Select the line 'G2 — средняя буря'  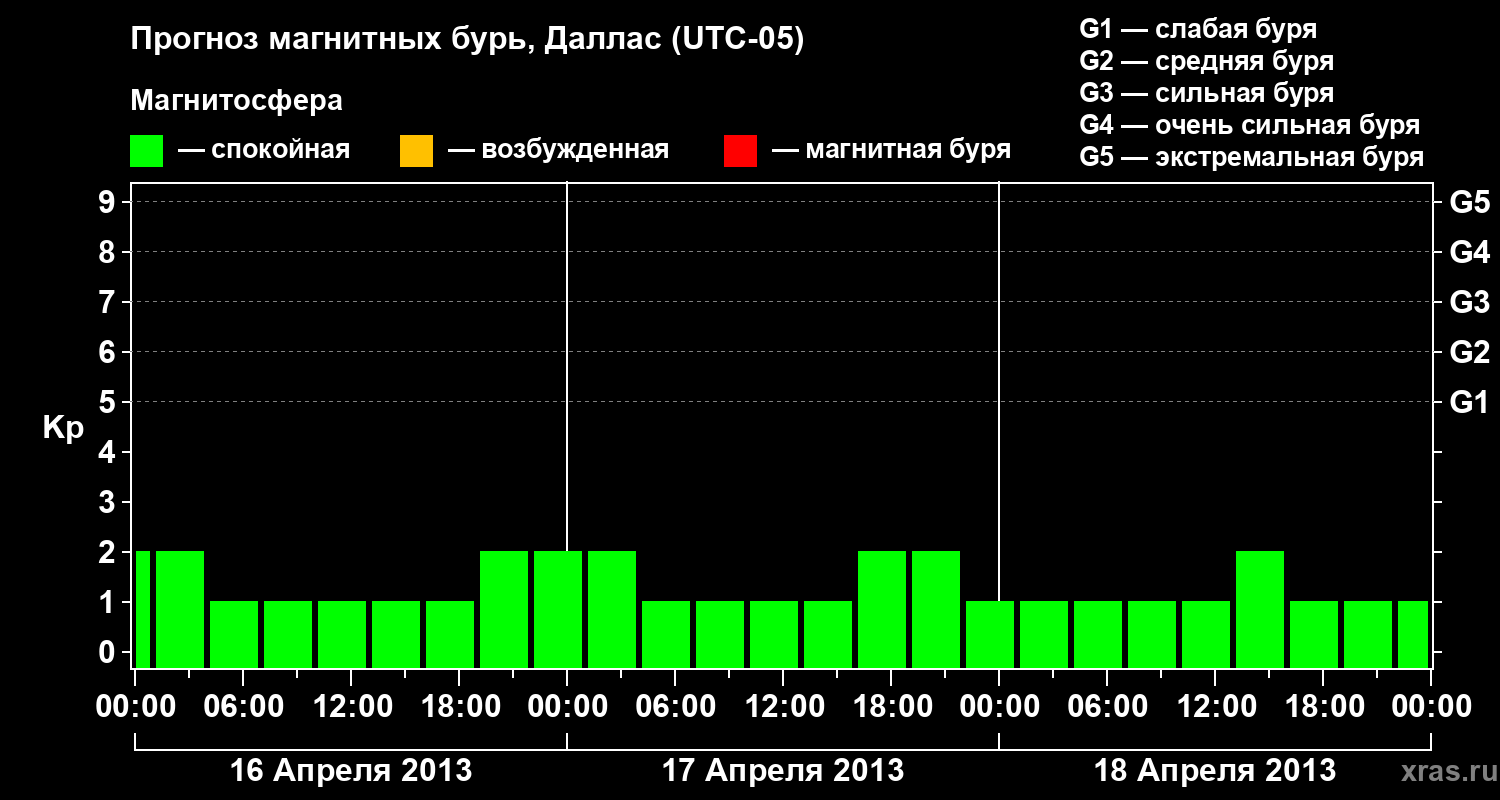pyautogui.click(x=1207, y=61)
